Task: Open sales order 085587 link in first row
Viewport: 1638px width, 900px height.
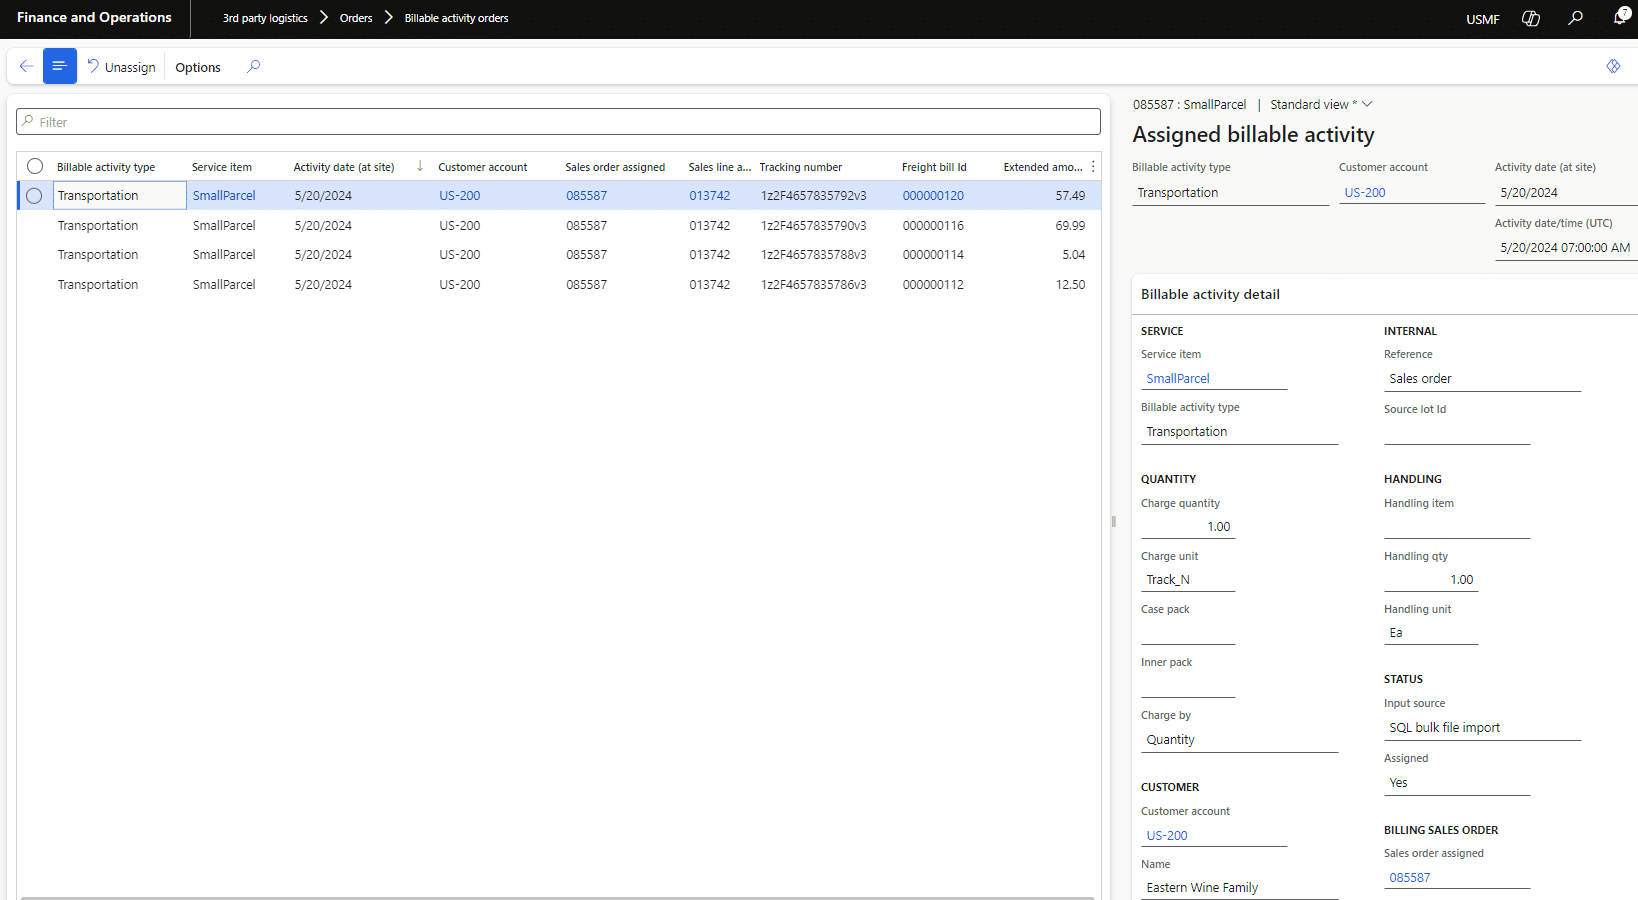Action: (x=586, y=196)
